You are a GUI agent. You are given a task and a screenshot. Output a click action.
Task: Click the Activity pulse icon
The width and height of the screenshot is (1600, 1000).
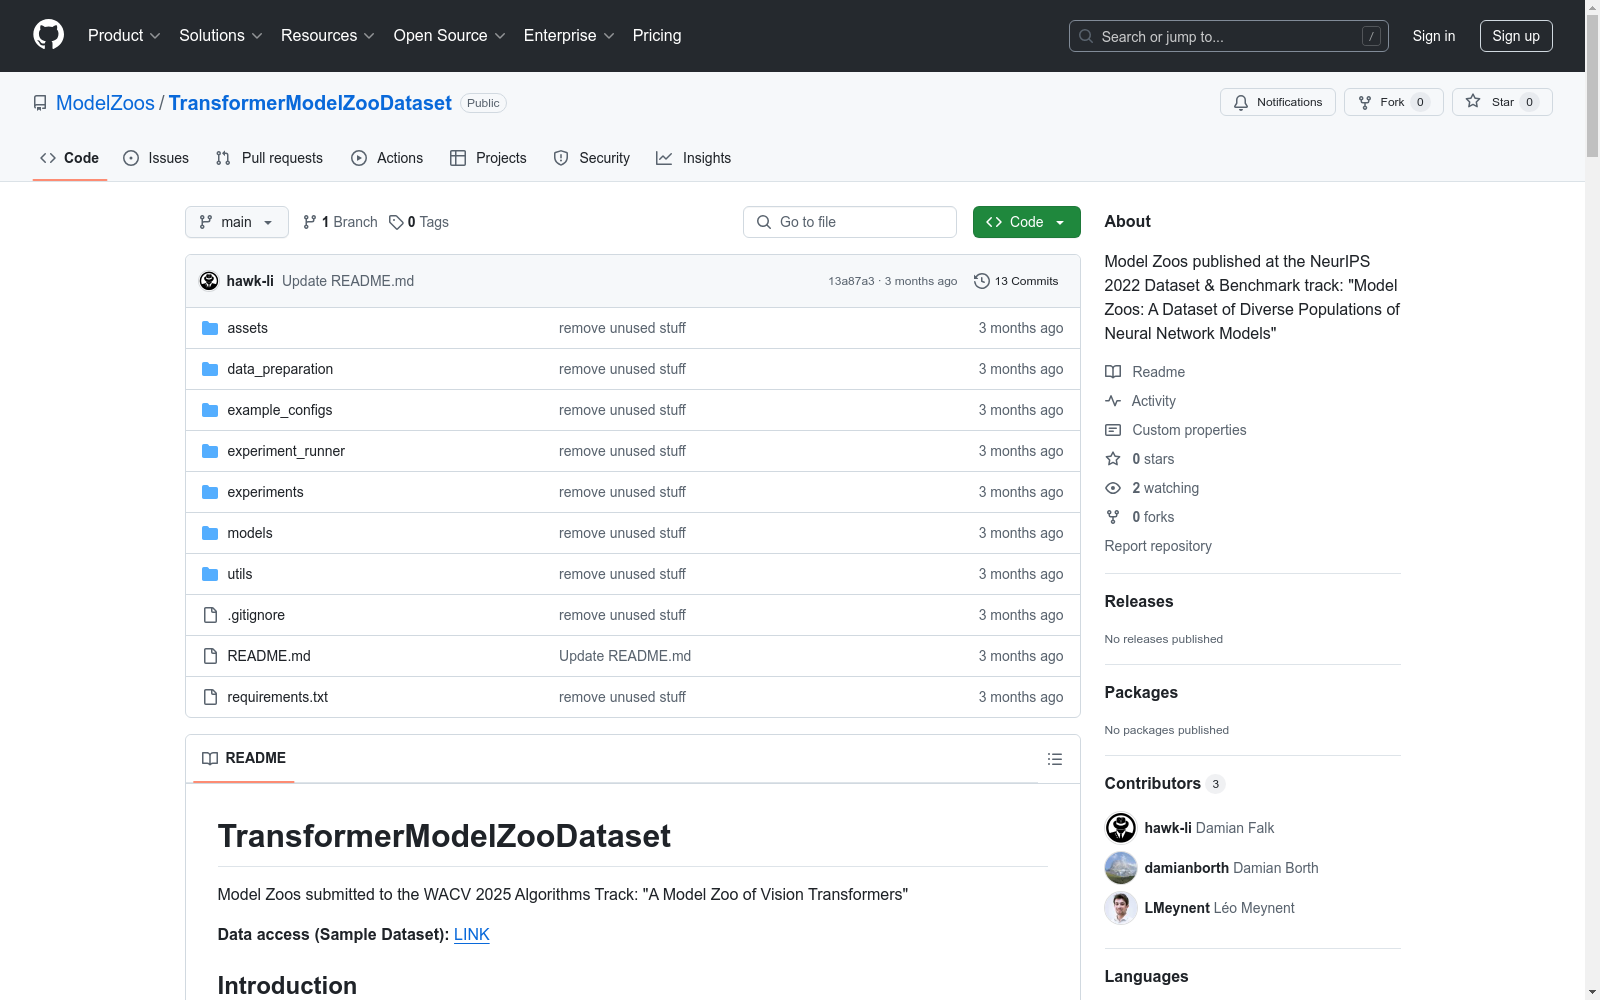1113,401
